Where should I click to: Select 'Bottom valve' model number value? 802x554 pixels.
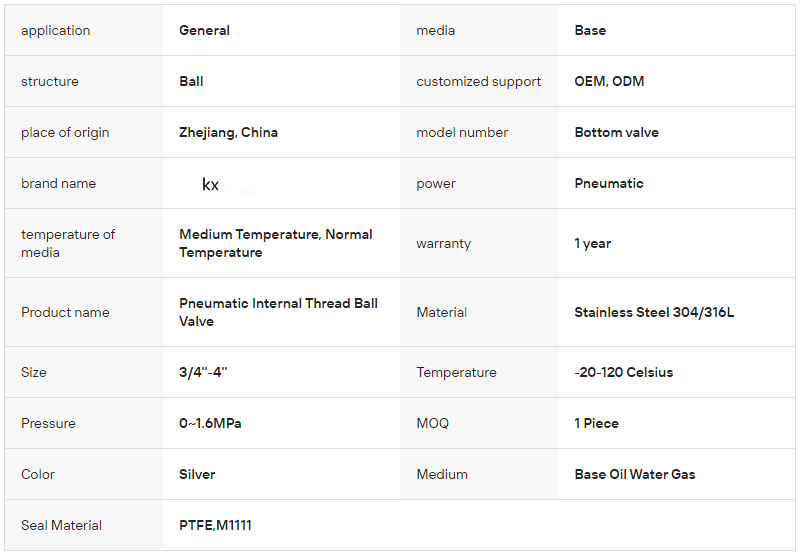(x=616, y=133)
